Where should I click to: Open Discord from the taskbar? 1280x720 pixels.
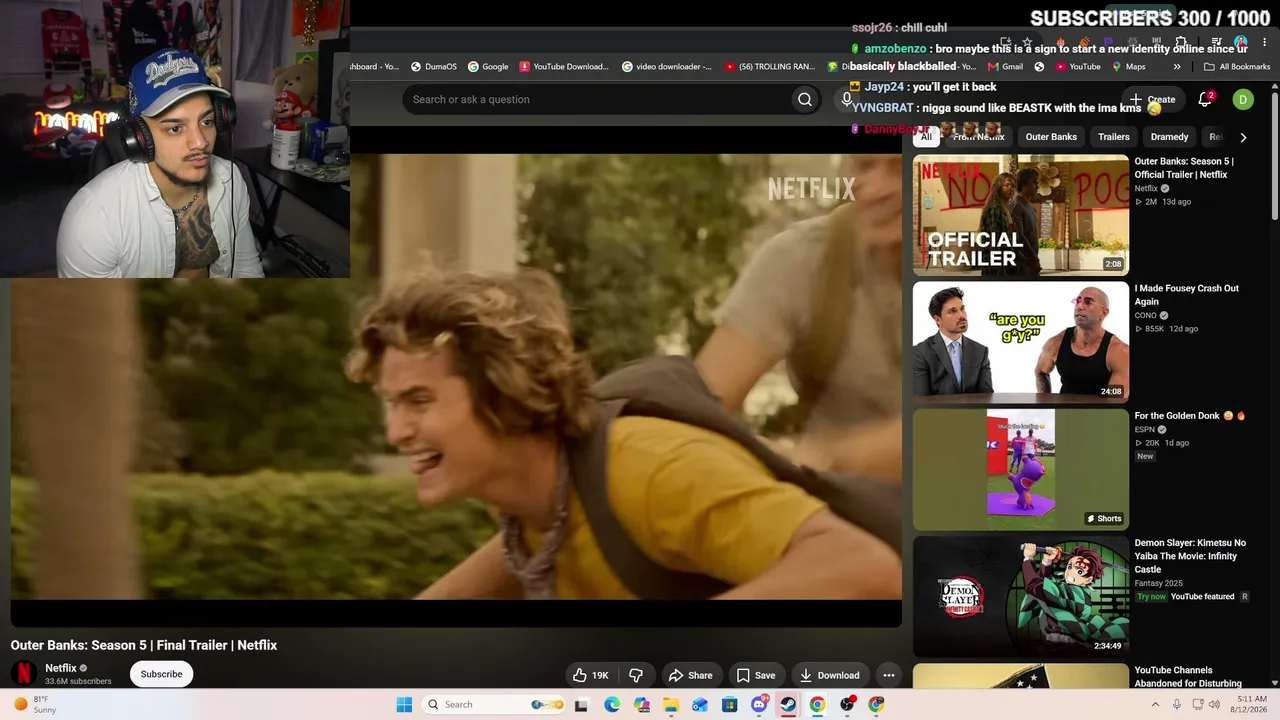pos(759,704)
